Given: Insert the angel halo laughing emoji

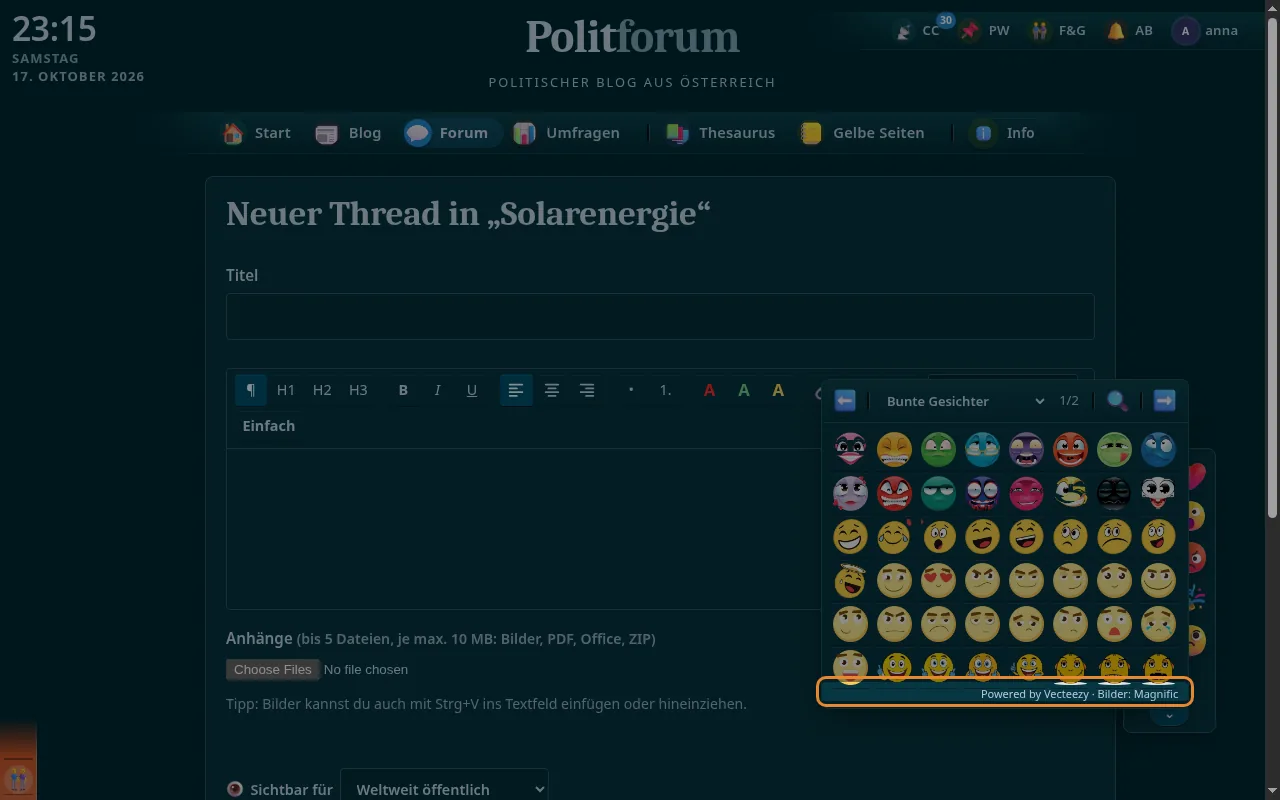Looking at the screenshot, I should pos(850,581).
